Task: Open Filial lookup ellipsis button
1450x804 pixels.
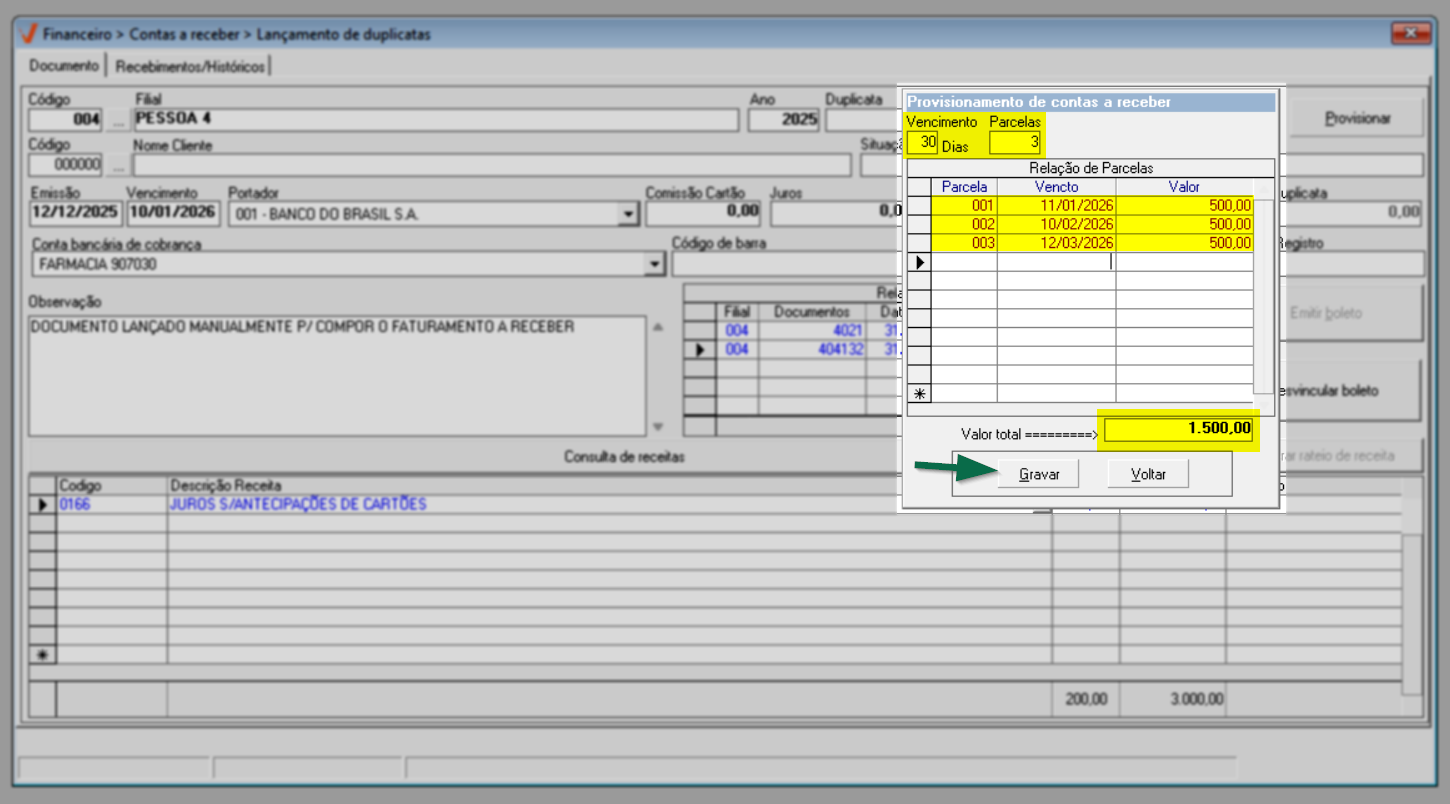Action: [119, 120]
